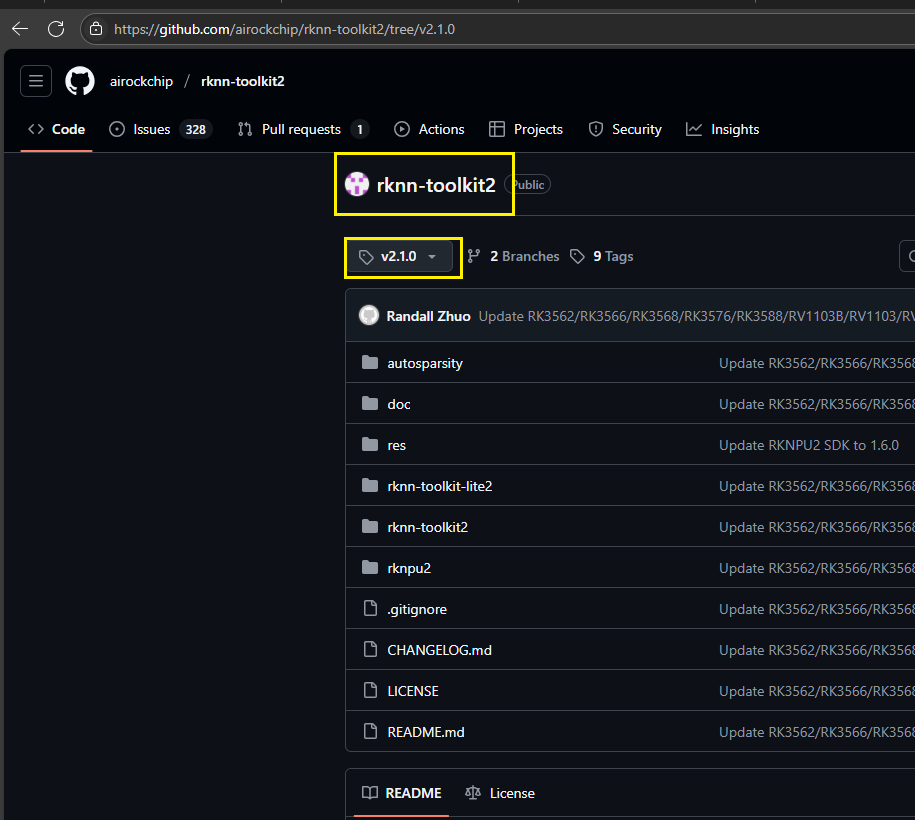Open the Actions tab
The image size is (915, 820).
pos(429,129)
